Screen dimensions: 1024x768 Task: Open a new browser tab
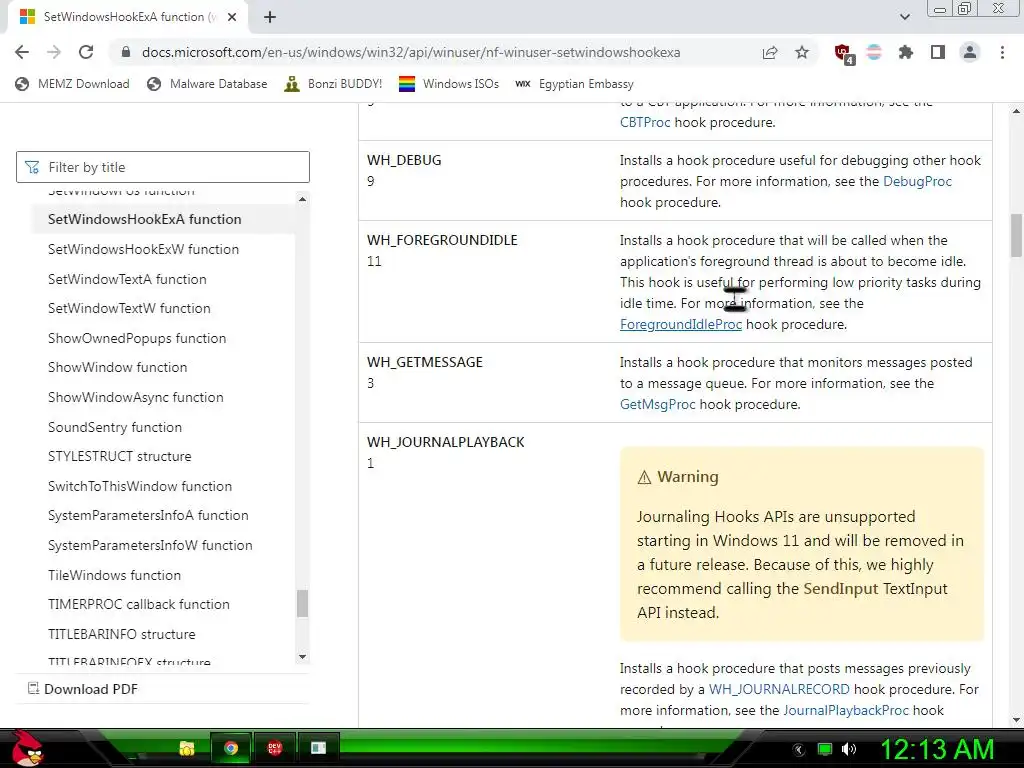270,17
